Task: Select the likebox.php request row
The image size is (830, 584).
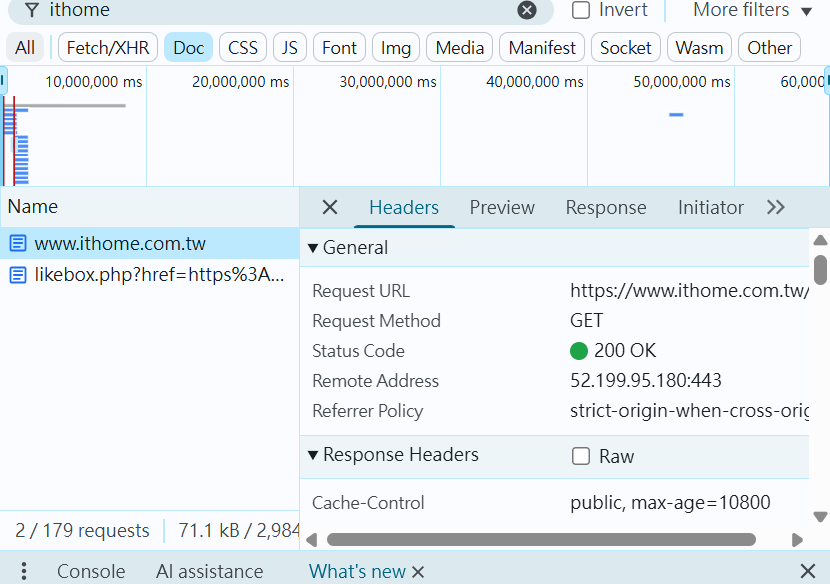Action: point(149,275)
